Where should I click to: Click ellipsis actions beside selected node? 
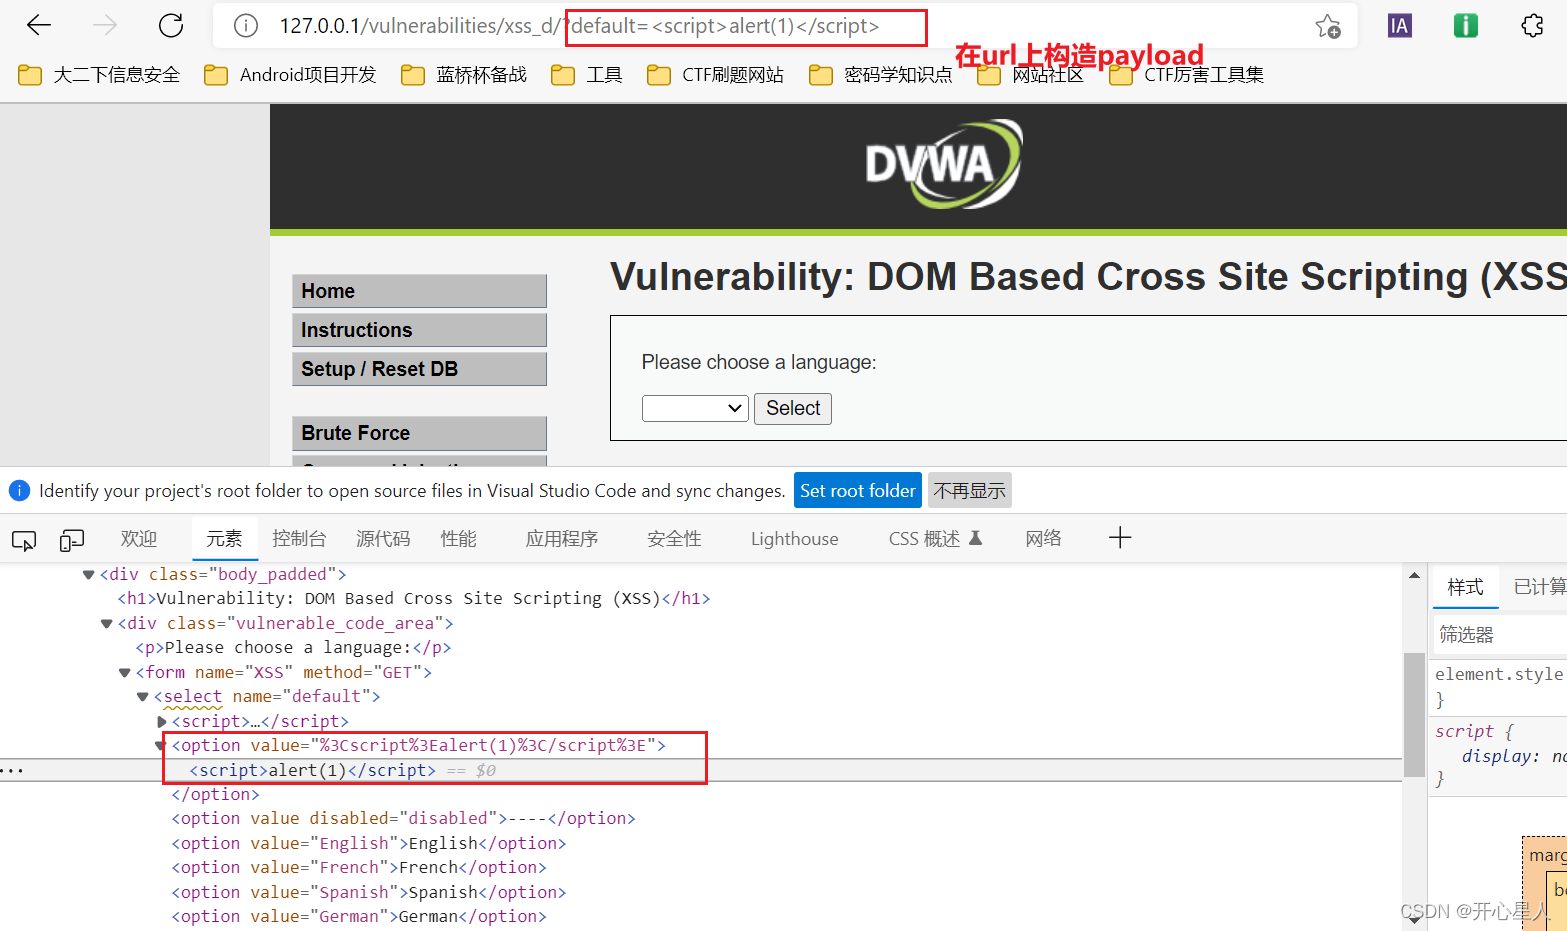(12, 771)
